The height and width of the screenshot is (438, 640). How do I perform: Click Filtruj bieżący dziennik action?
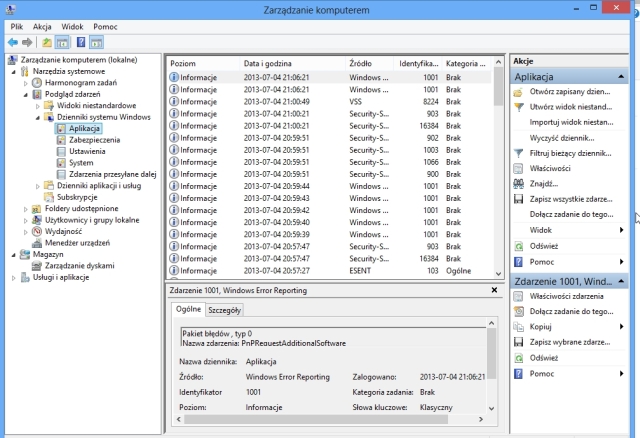(x=570, y=152)
